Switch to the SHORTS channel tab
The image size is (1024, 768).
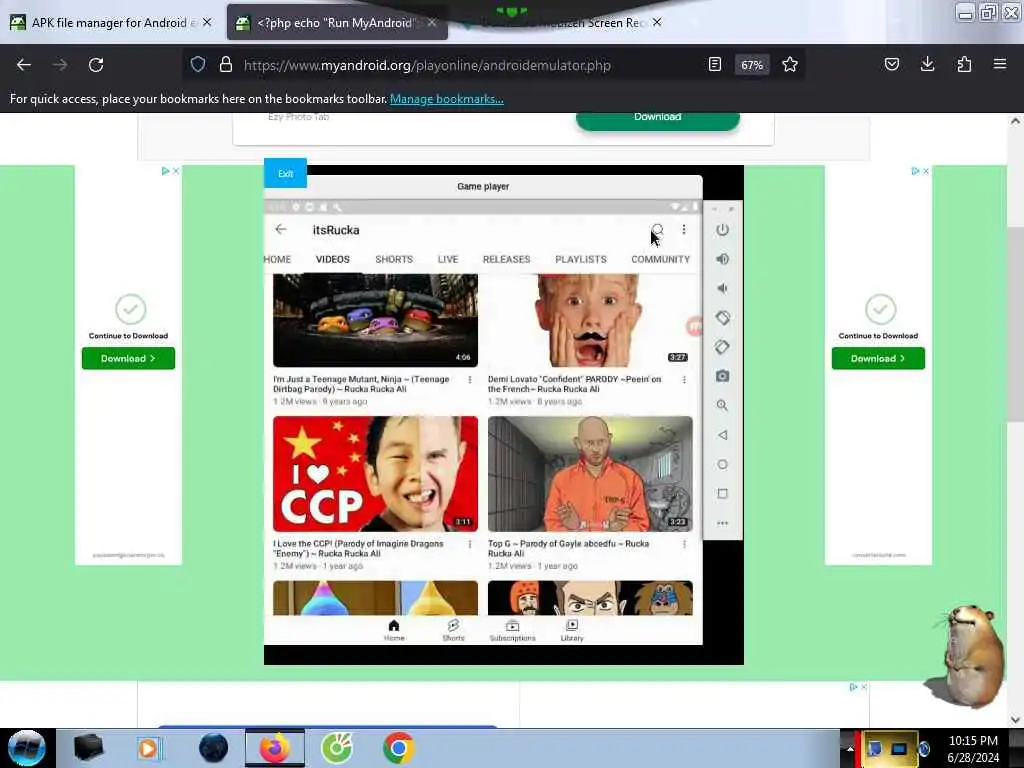[x=394, y=259]
